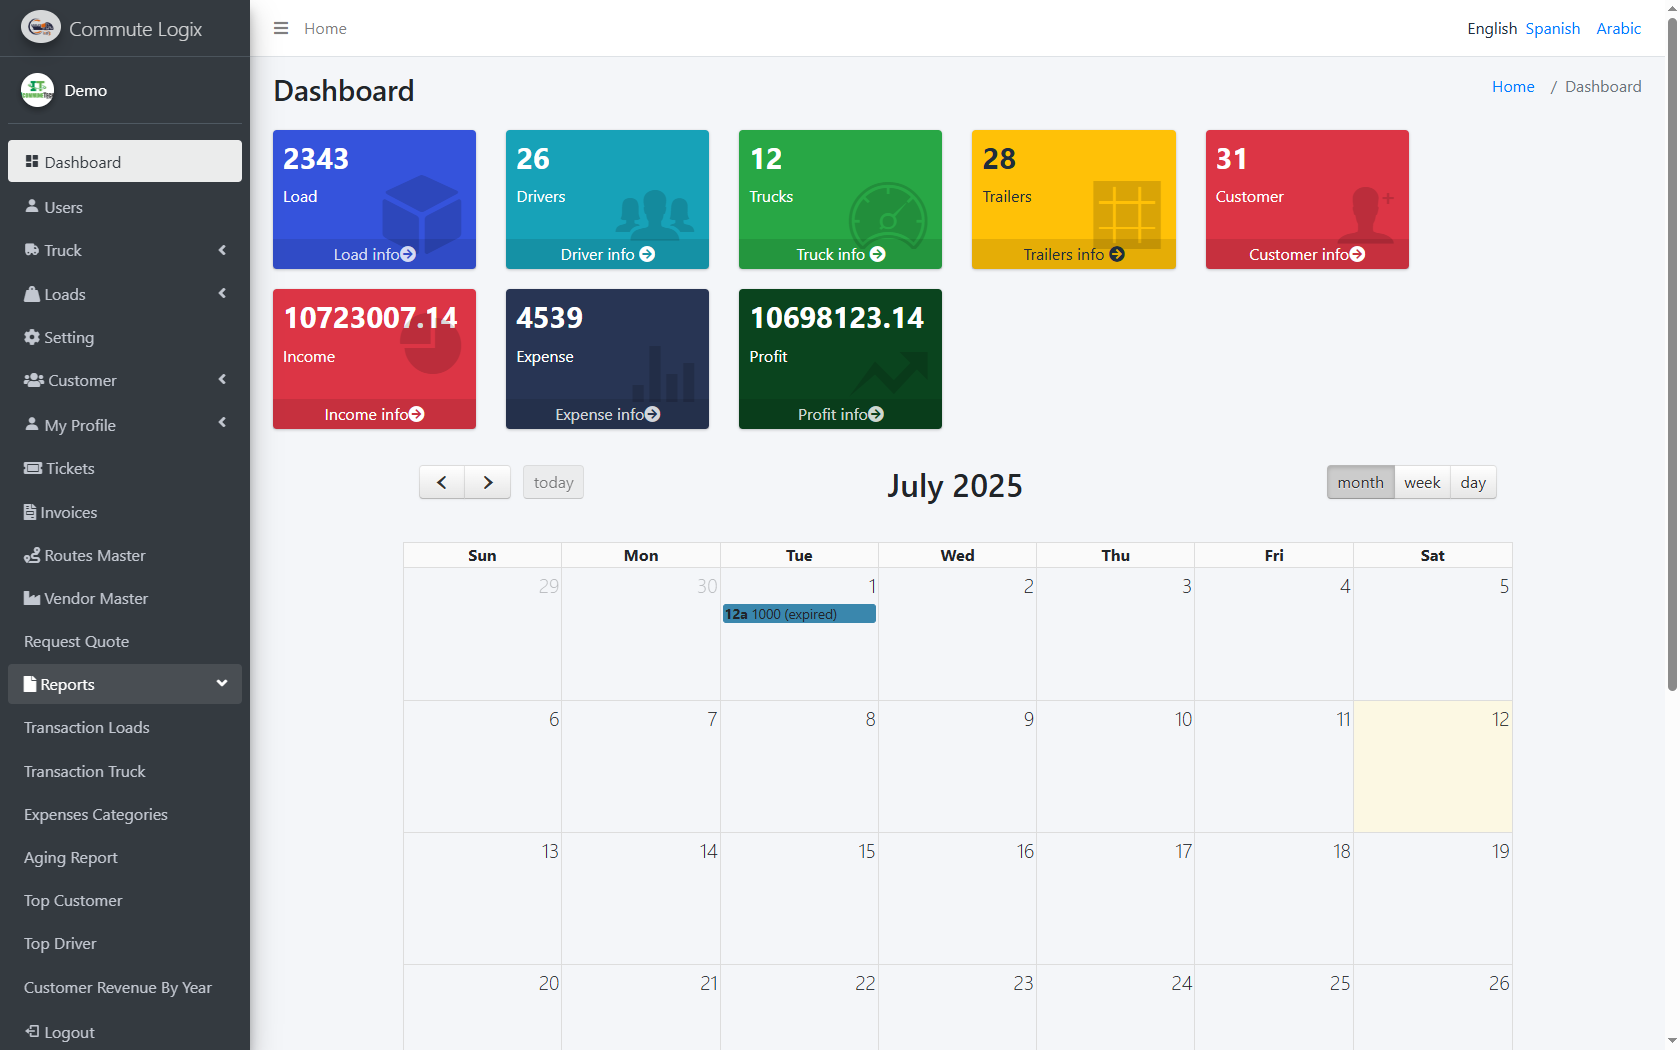Viewport: 1680px width, 1050px height.
Task: Switch calendar to day view
Action: pyautogui.click(x=1473, y=482)
